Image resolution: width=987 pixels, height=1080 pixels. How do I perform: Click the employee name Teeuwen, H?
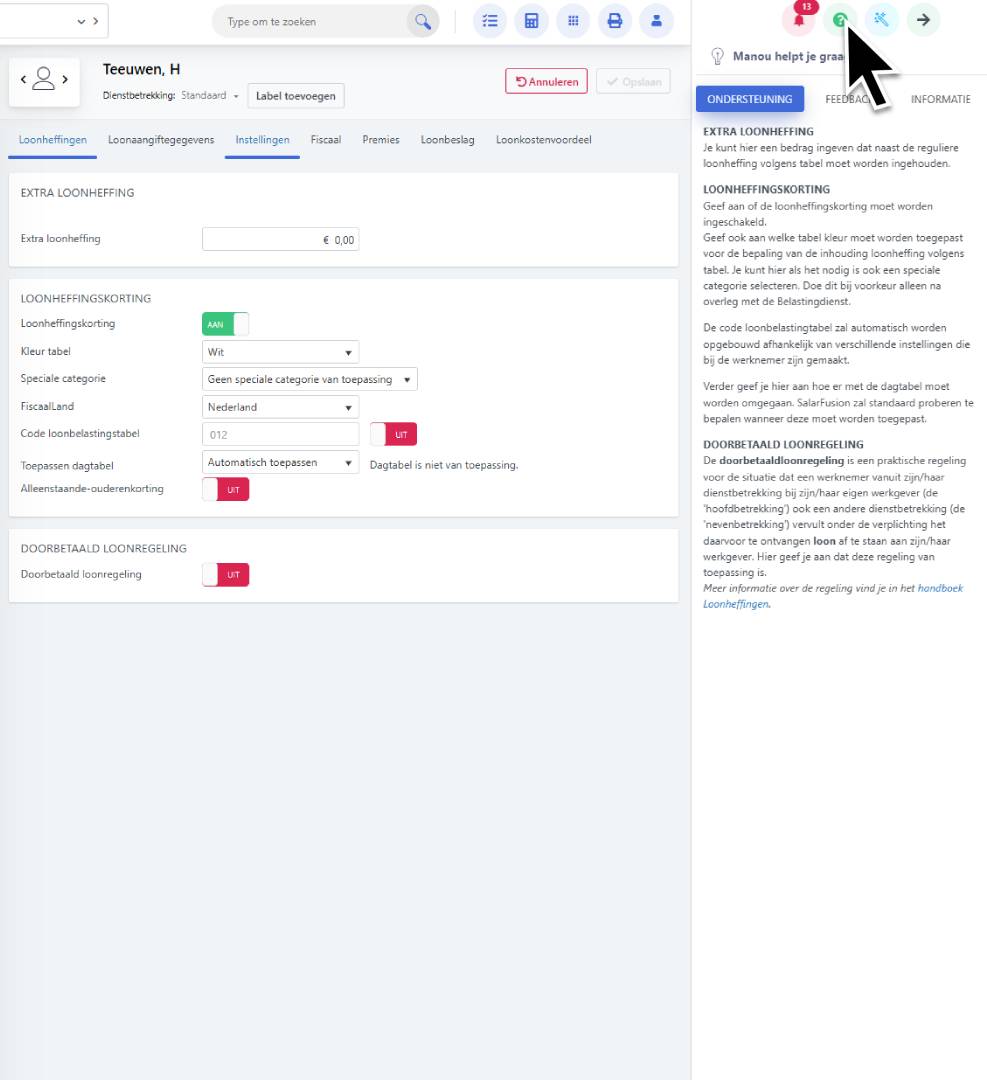tap(141, 70)
